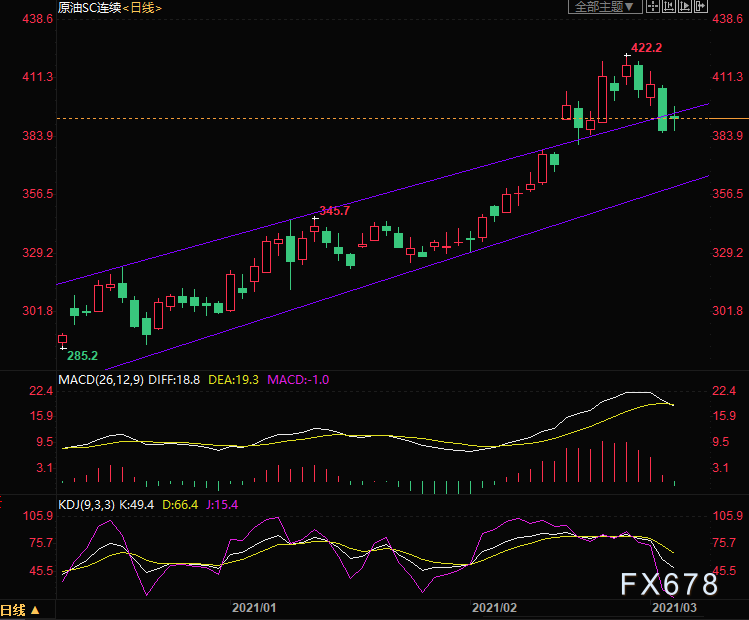Click the 原油SC连续 contract title
Viewport: 749px width, 620px height.
click(x=89, y=8)
